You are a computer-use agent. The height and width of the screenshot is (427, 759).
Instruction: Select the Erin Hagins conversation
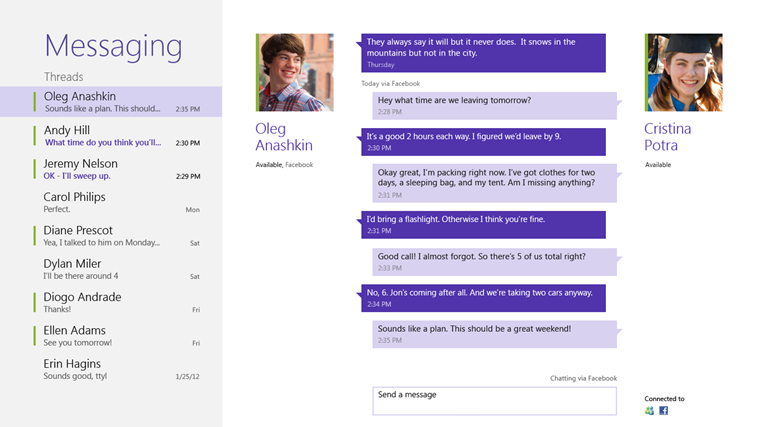pos(111,369)
